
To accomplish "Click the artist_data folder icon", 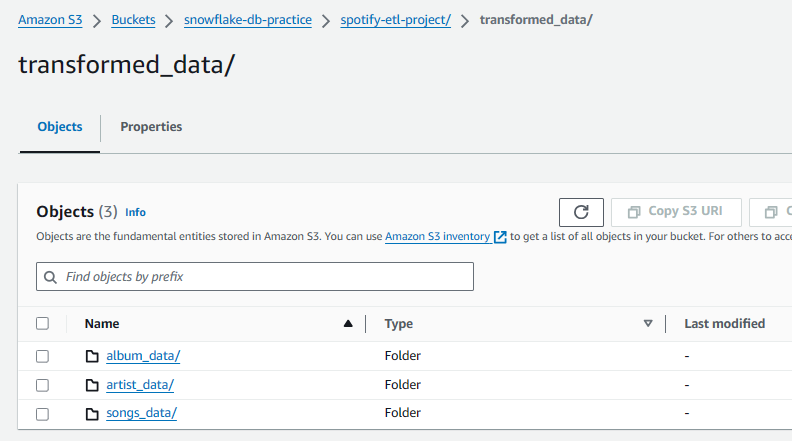I will pyautogui.click(x=92, y=385).
